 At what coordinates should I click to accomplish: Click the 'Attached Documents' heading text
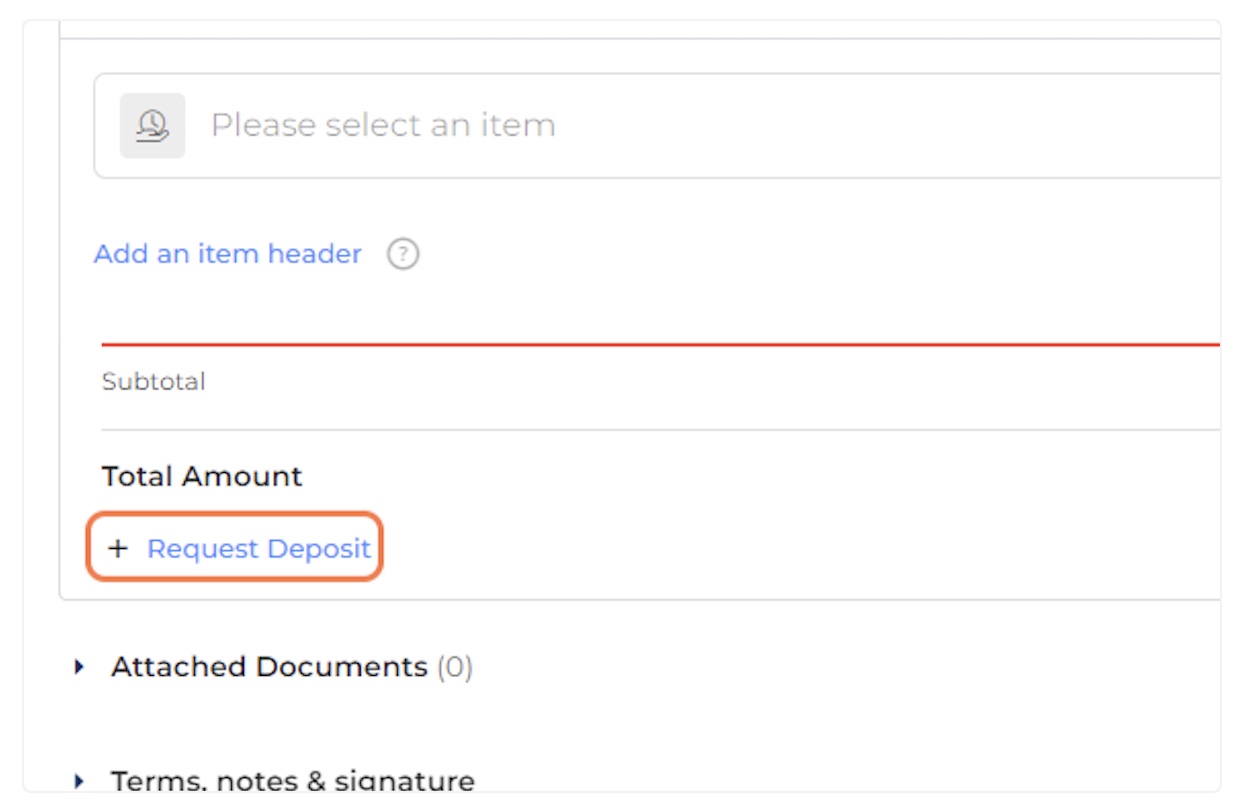coord(269,667)
